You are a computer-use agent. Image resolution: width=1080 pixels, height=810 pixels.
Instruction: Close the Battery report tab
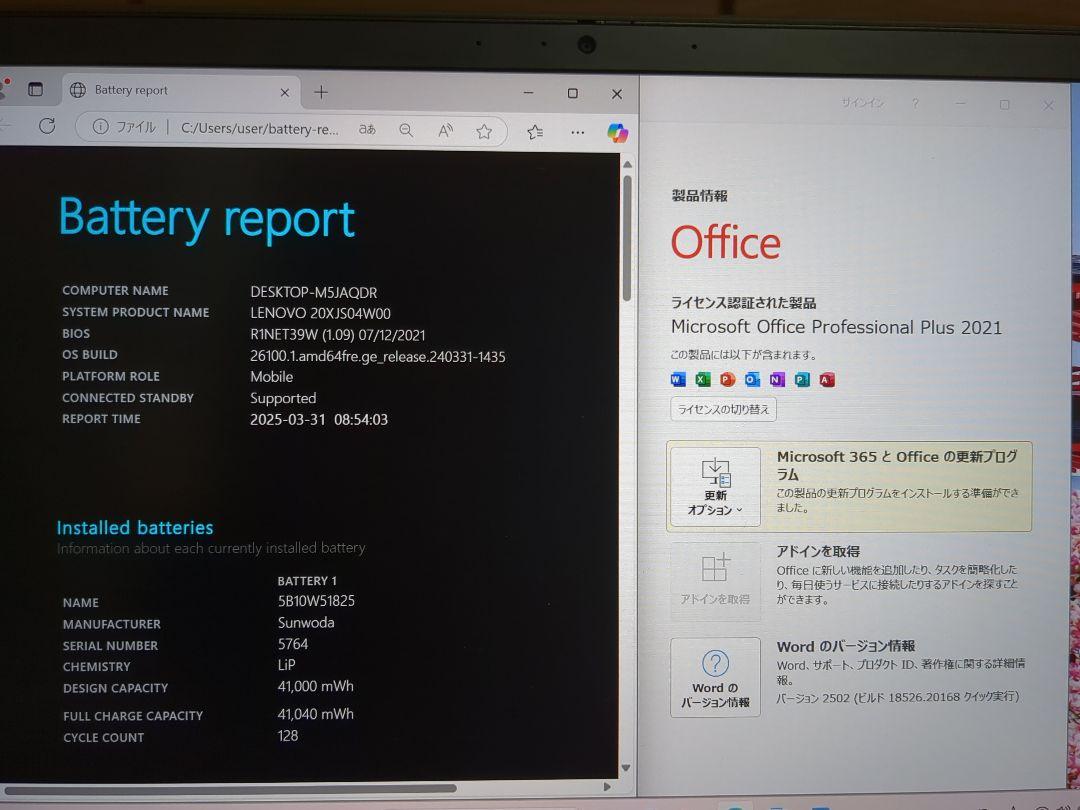click(x=284, y=92)
